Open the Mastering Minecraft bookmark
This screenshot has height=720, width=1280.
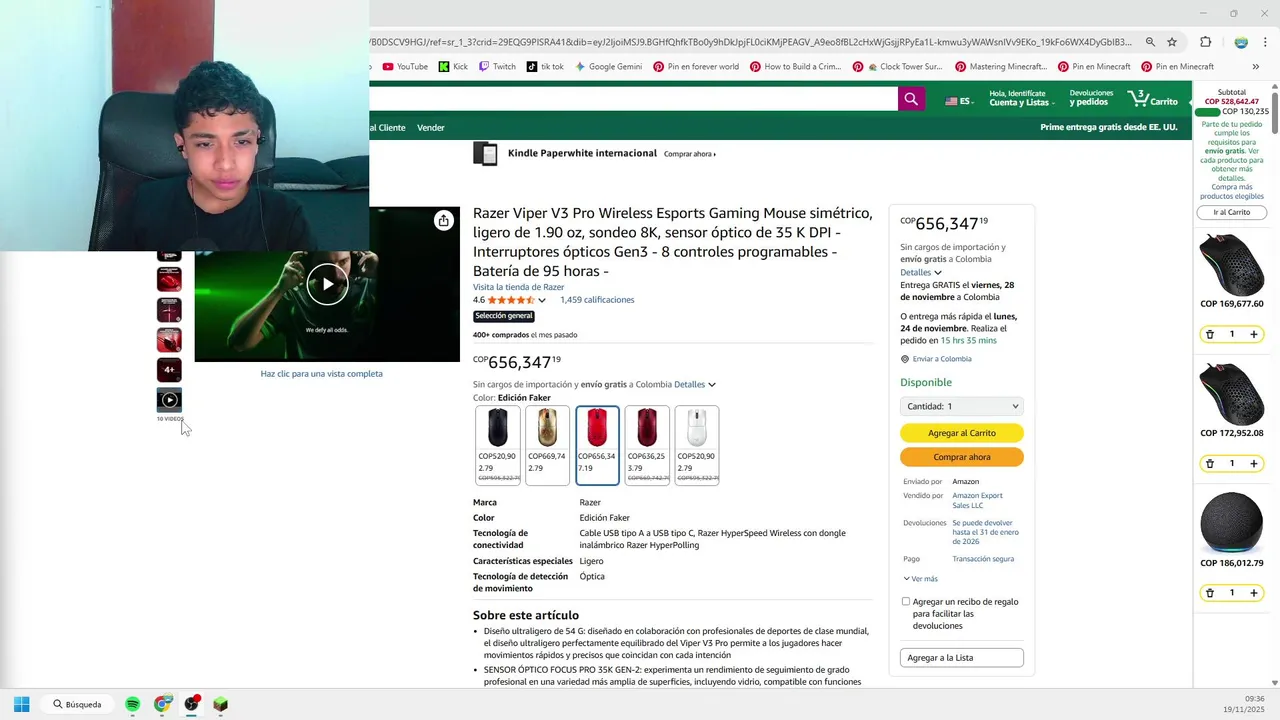[x=1001, y=67]
